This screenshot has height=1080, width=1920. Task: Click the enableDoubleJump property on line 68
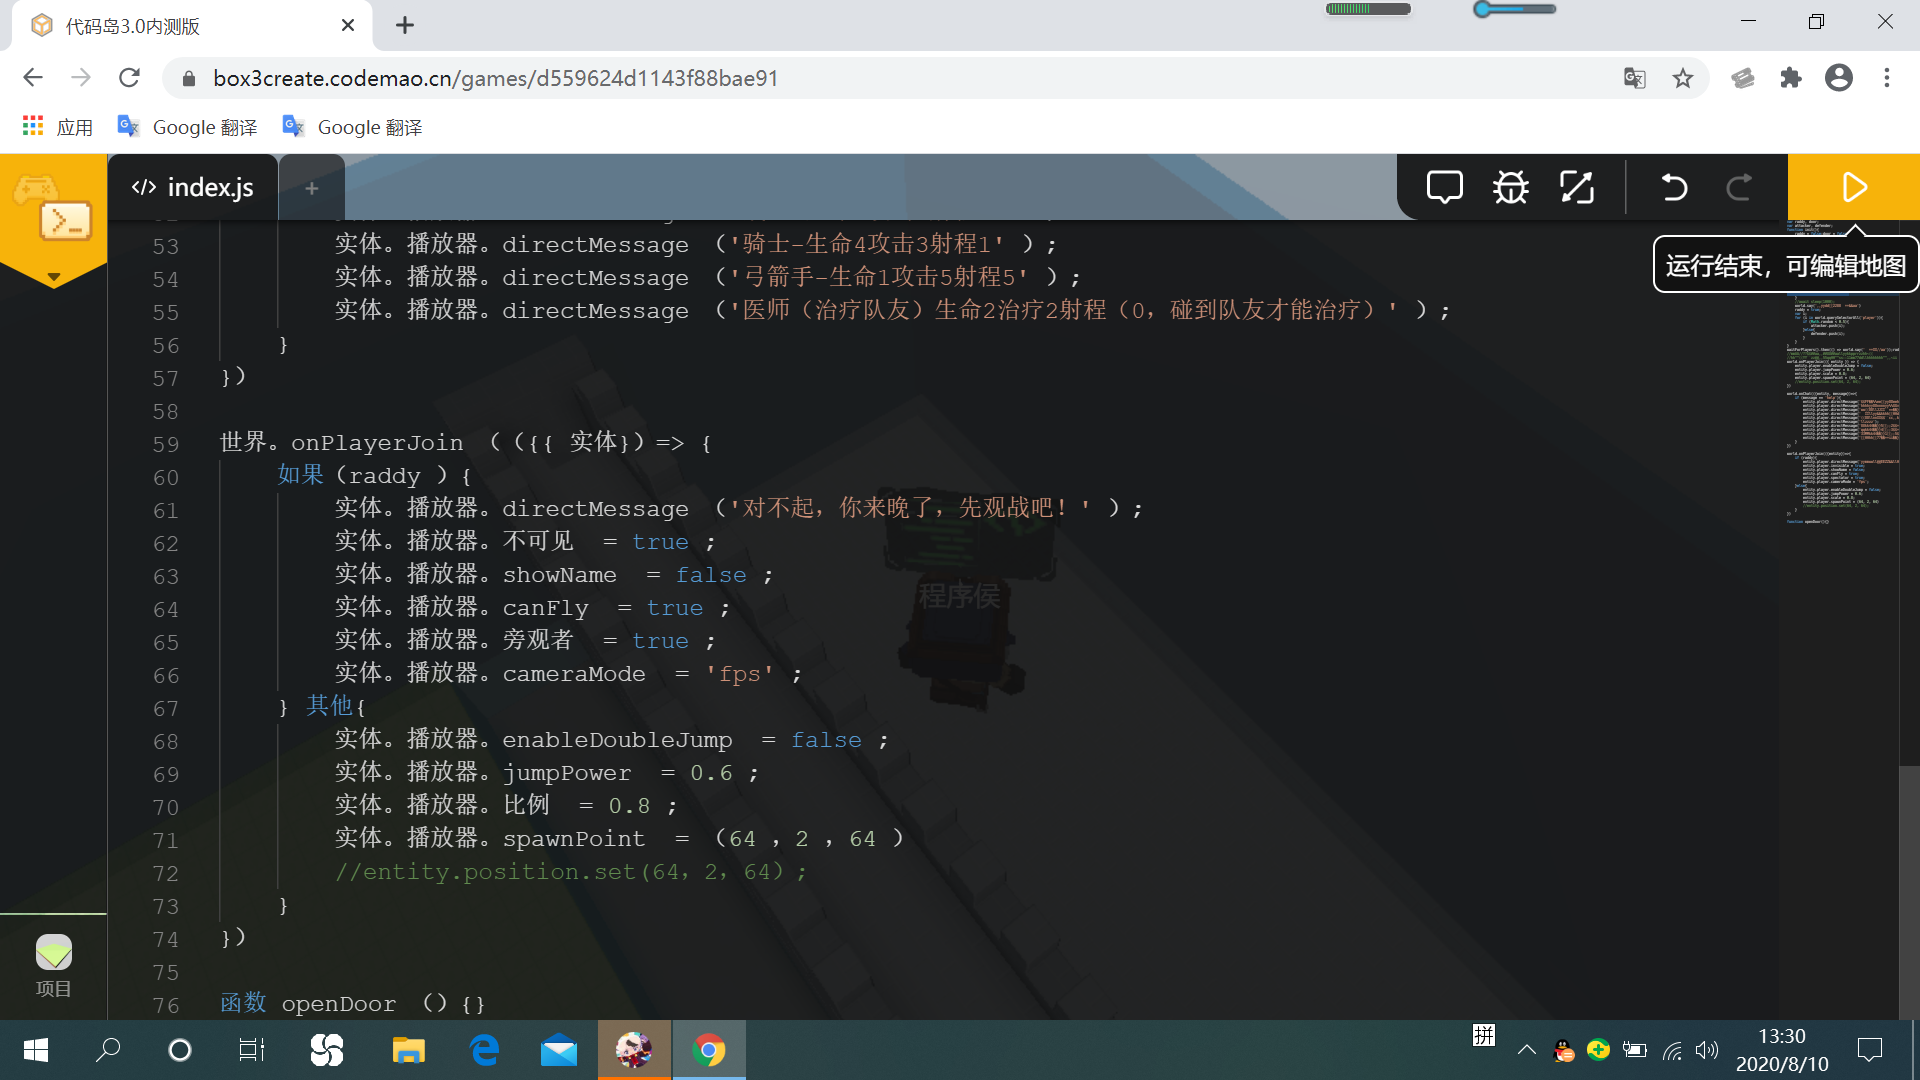pos(617,740)
